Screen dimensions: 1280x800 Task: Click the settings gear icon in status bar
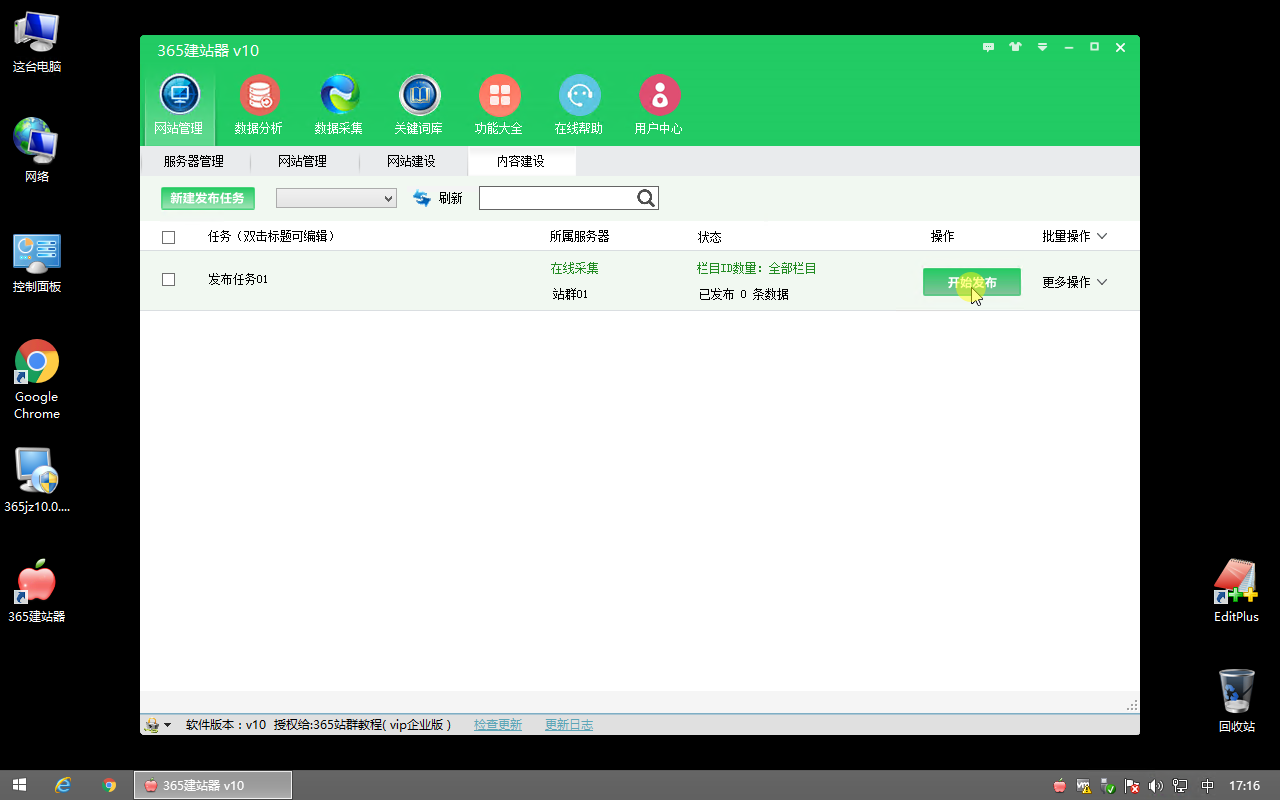tap(152, 725)
